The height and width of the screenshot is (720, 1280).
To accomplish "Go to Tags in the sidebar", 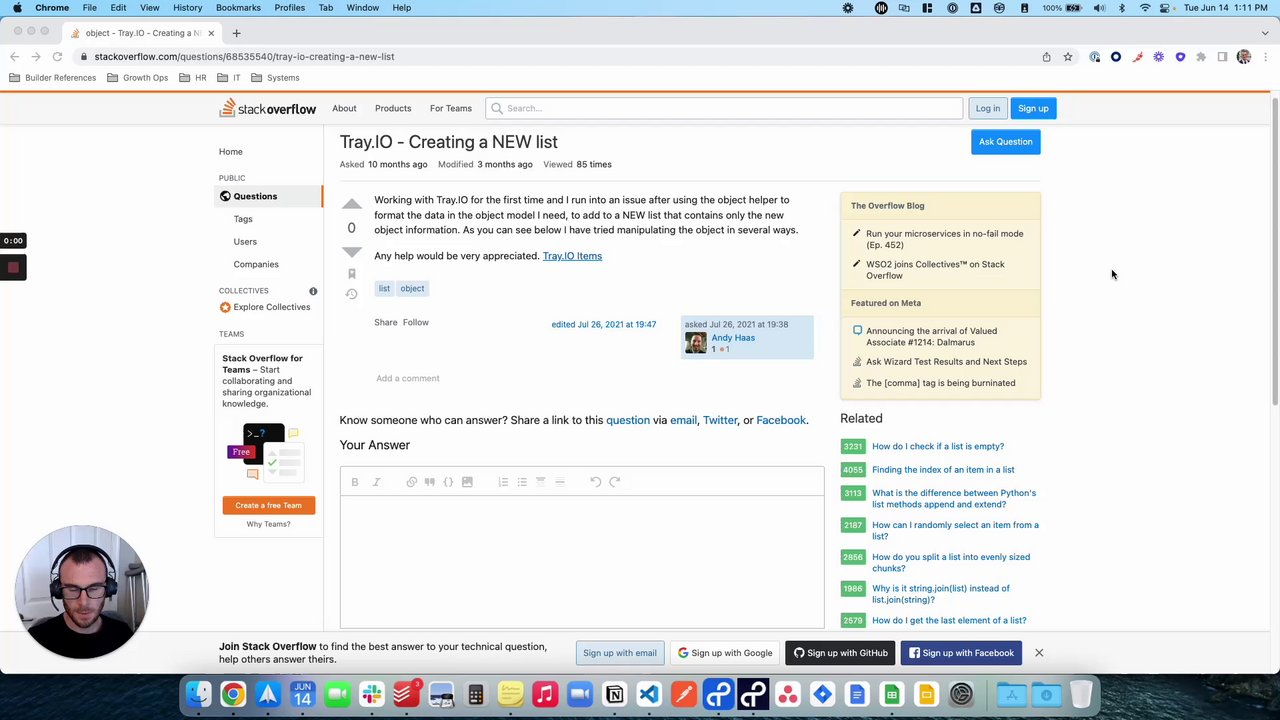I will pyautogui.click(x=243, y=219).
